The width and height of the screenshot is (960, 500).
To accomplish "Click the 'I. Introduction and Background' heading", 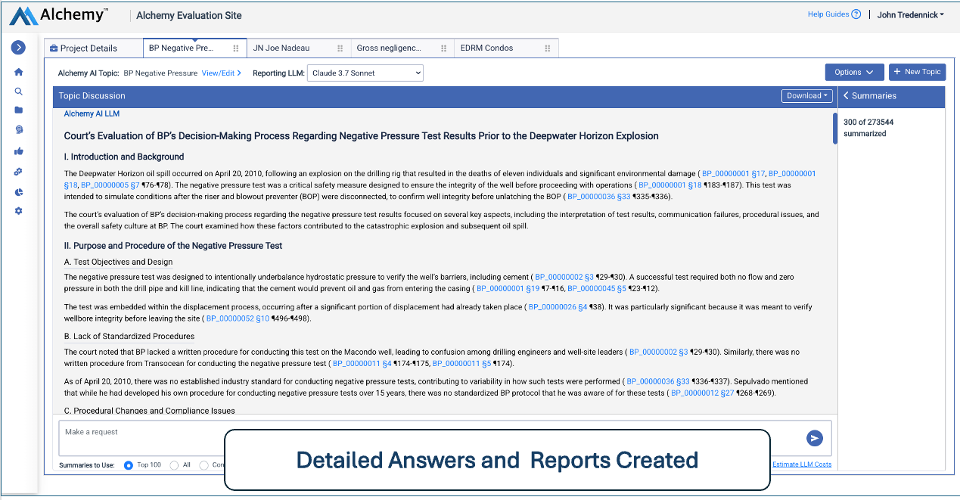I will pyautogui.click(x=124, y=157).
